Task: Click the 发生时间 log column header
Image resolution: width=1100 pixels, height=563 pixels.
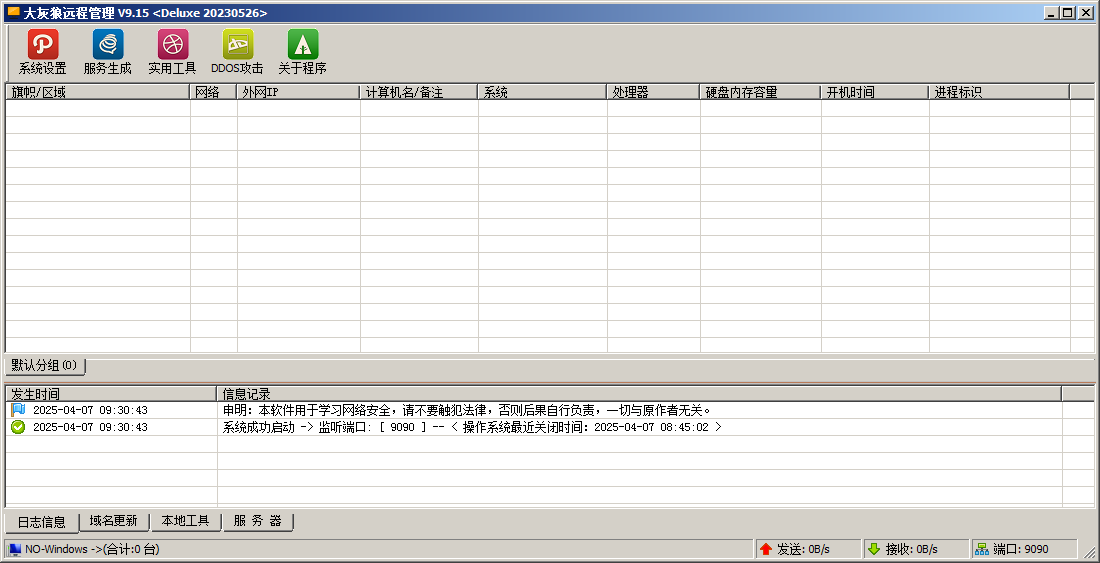Action: click(x=110, y=394)
